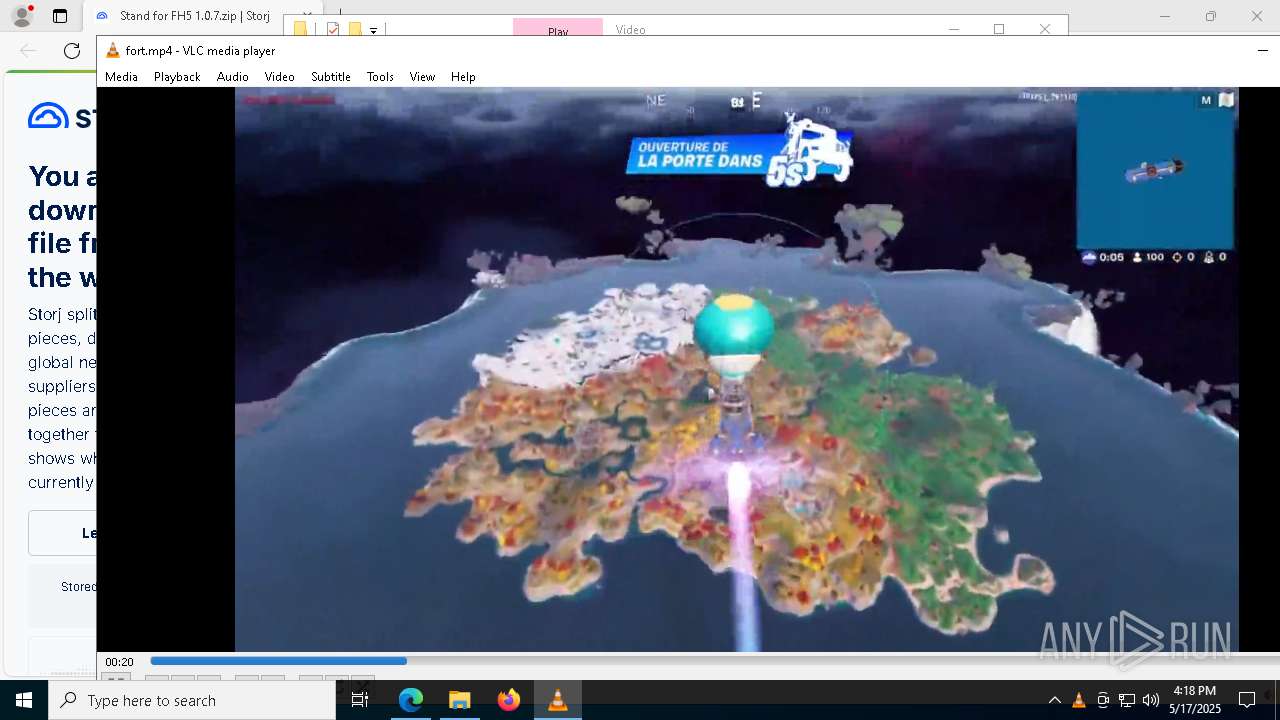Click the Type here to search box
Viewport: 1280px width, 720px height.
tap(192, 700)
